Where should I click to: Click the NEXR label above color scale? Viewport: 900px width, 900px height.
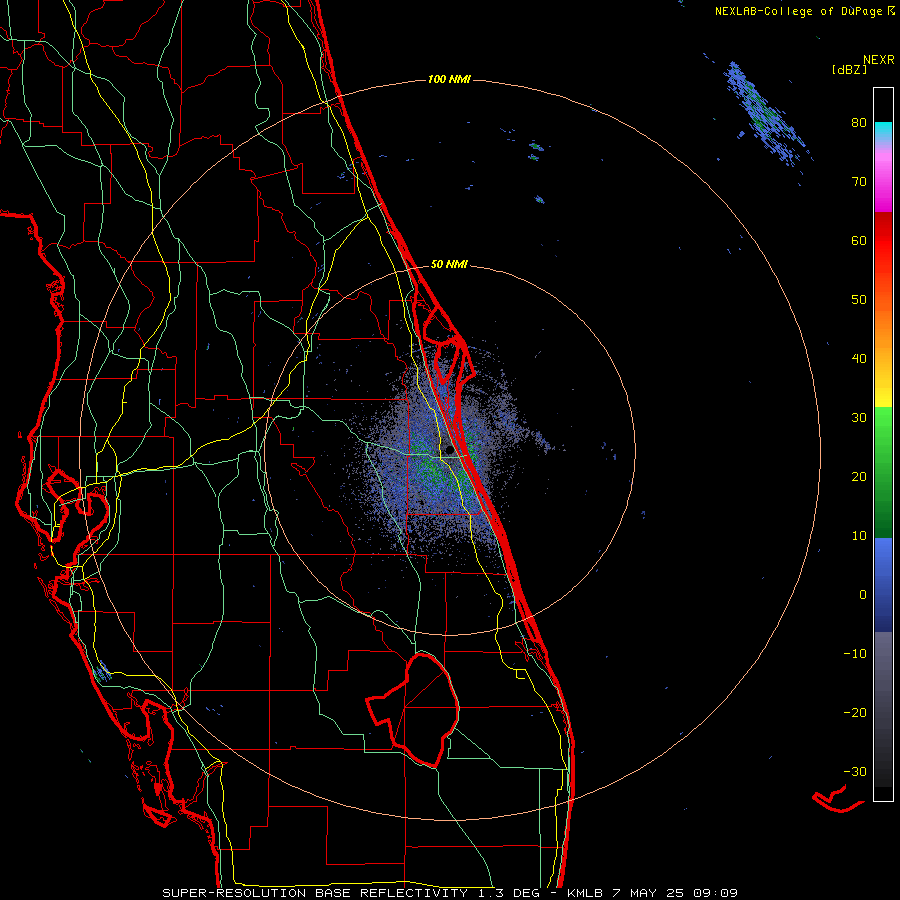click(x=879, y=60)
